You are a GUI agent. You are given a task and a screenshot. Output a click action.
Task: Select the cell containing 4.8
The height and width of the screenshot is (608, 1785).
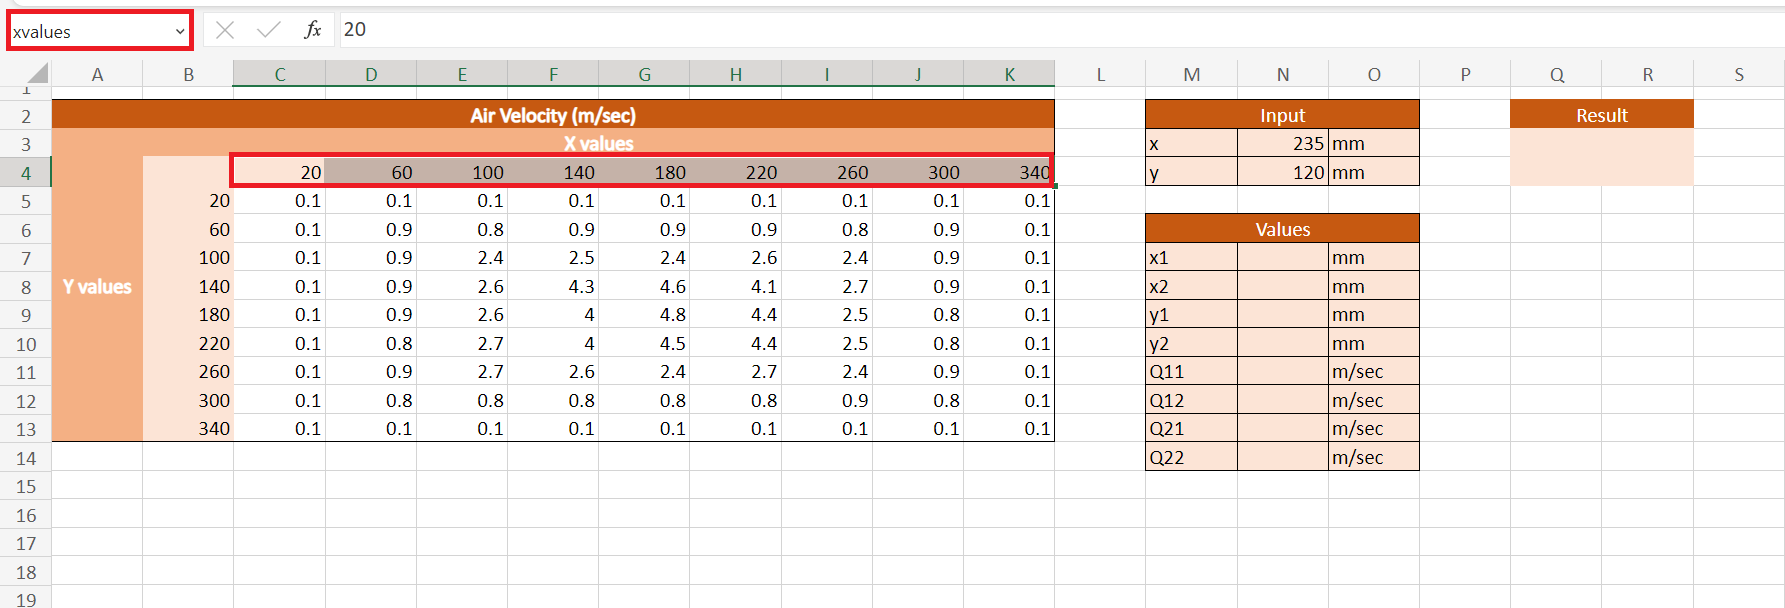tap(644, 315)
